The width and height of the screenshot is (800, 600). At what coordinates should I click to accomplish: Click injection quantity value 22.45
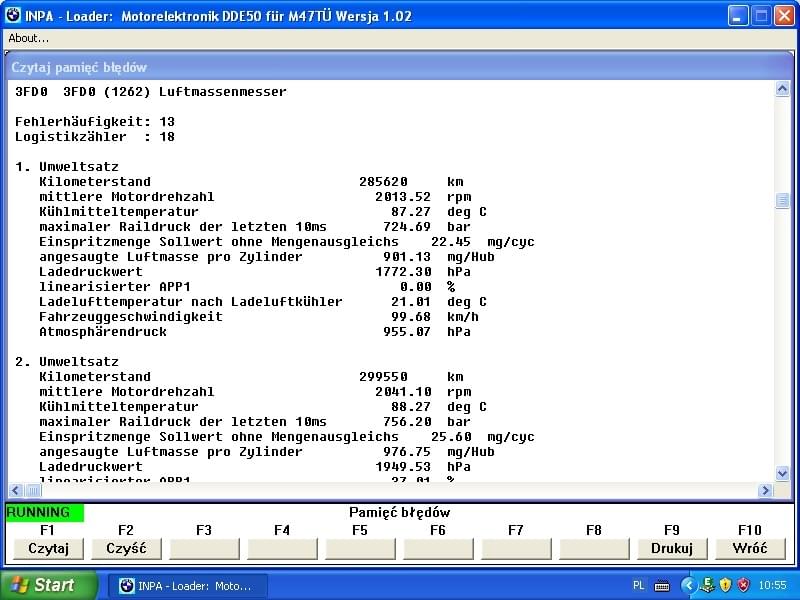[x=451, y=242]
